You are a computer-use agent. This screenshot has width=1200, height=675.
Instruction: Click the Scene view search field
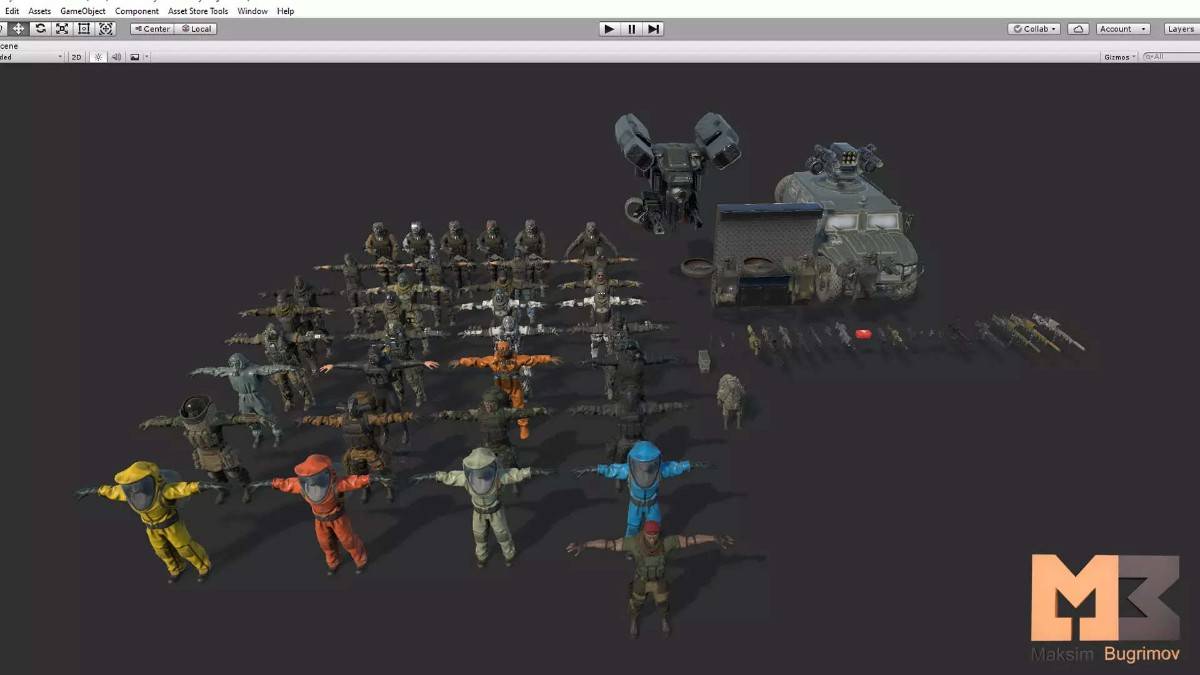pos(1172,57)
